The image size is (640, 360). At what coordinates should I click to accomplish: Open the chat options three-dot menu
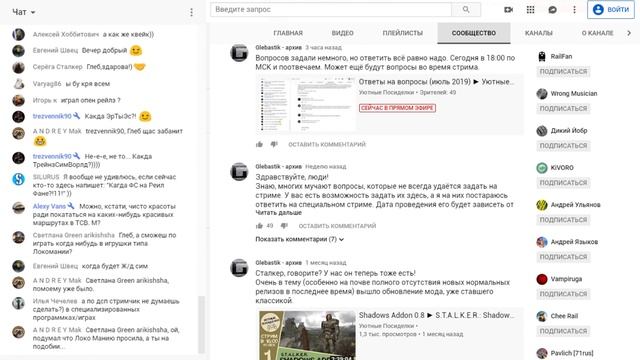click(191, 12)
